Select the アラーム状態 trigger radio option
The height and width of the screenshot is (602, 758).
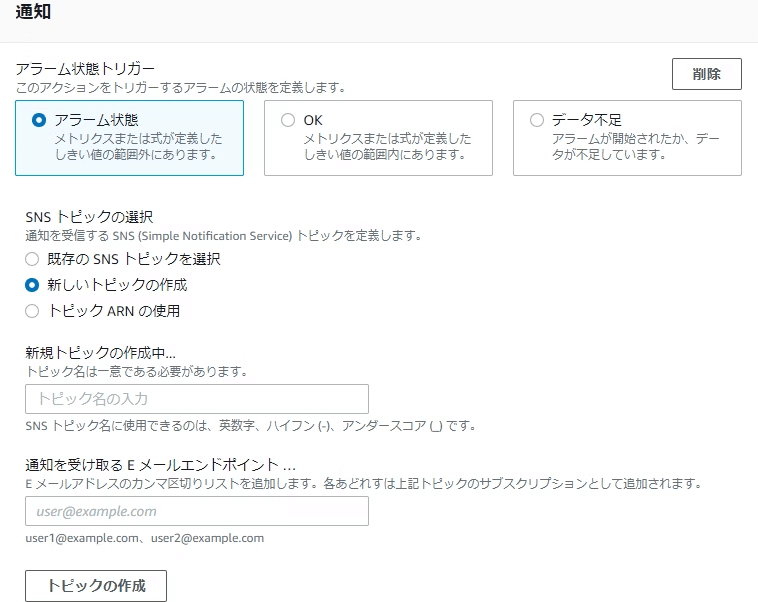click(39, 120)
